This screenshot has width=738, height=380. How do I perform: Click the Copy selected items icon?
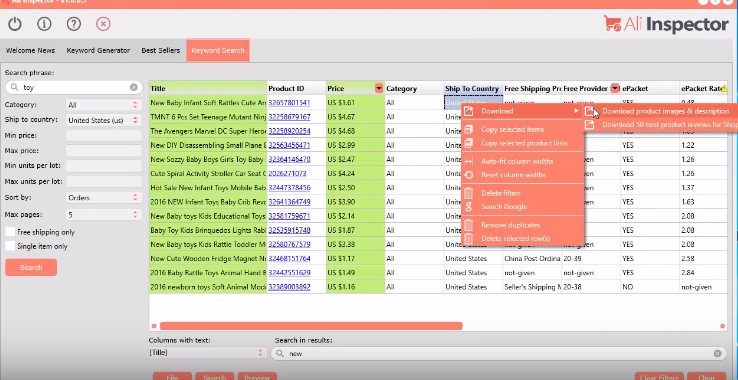468,129
